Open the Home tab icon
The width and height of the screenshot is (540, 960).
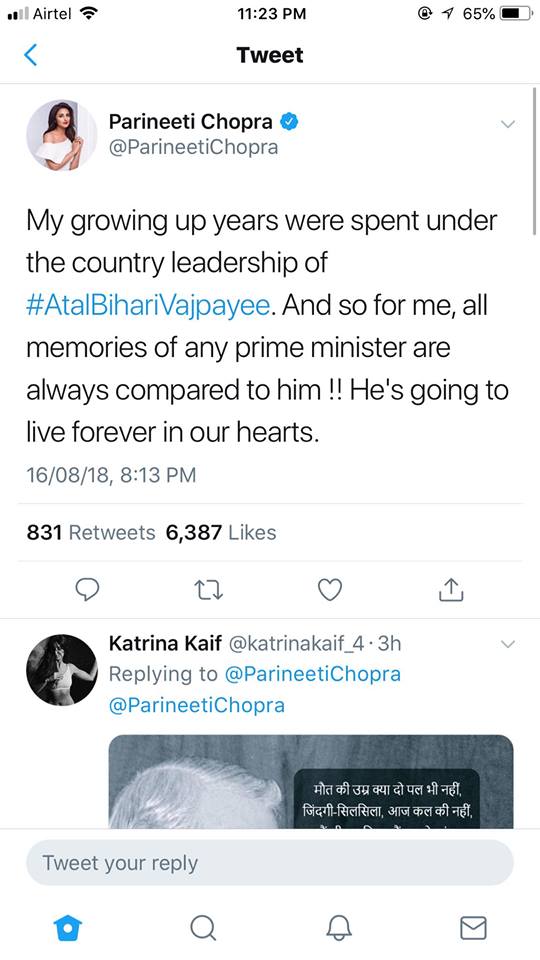[67, 928]
